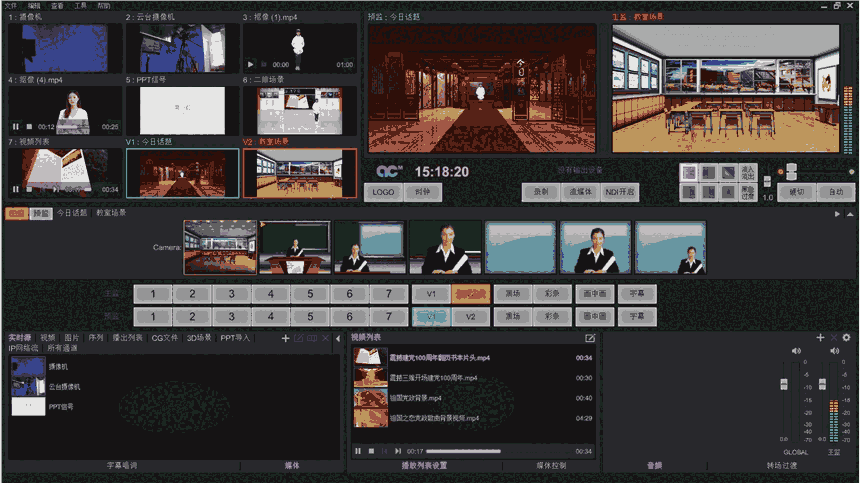The height and width of the screenshot is (483, 860).
Task: Toggle the LOGO overlay button
Action: click(x=384, y=192)
